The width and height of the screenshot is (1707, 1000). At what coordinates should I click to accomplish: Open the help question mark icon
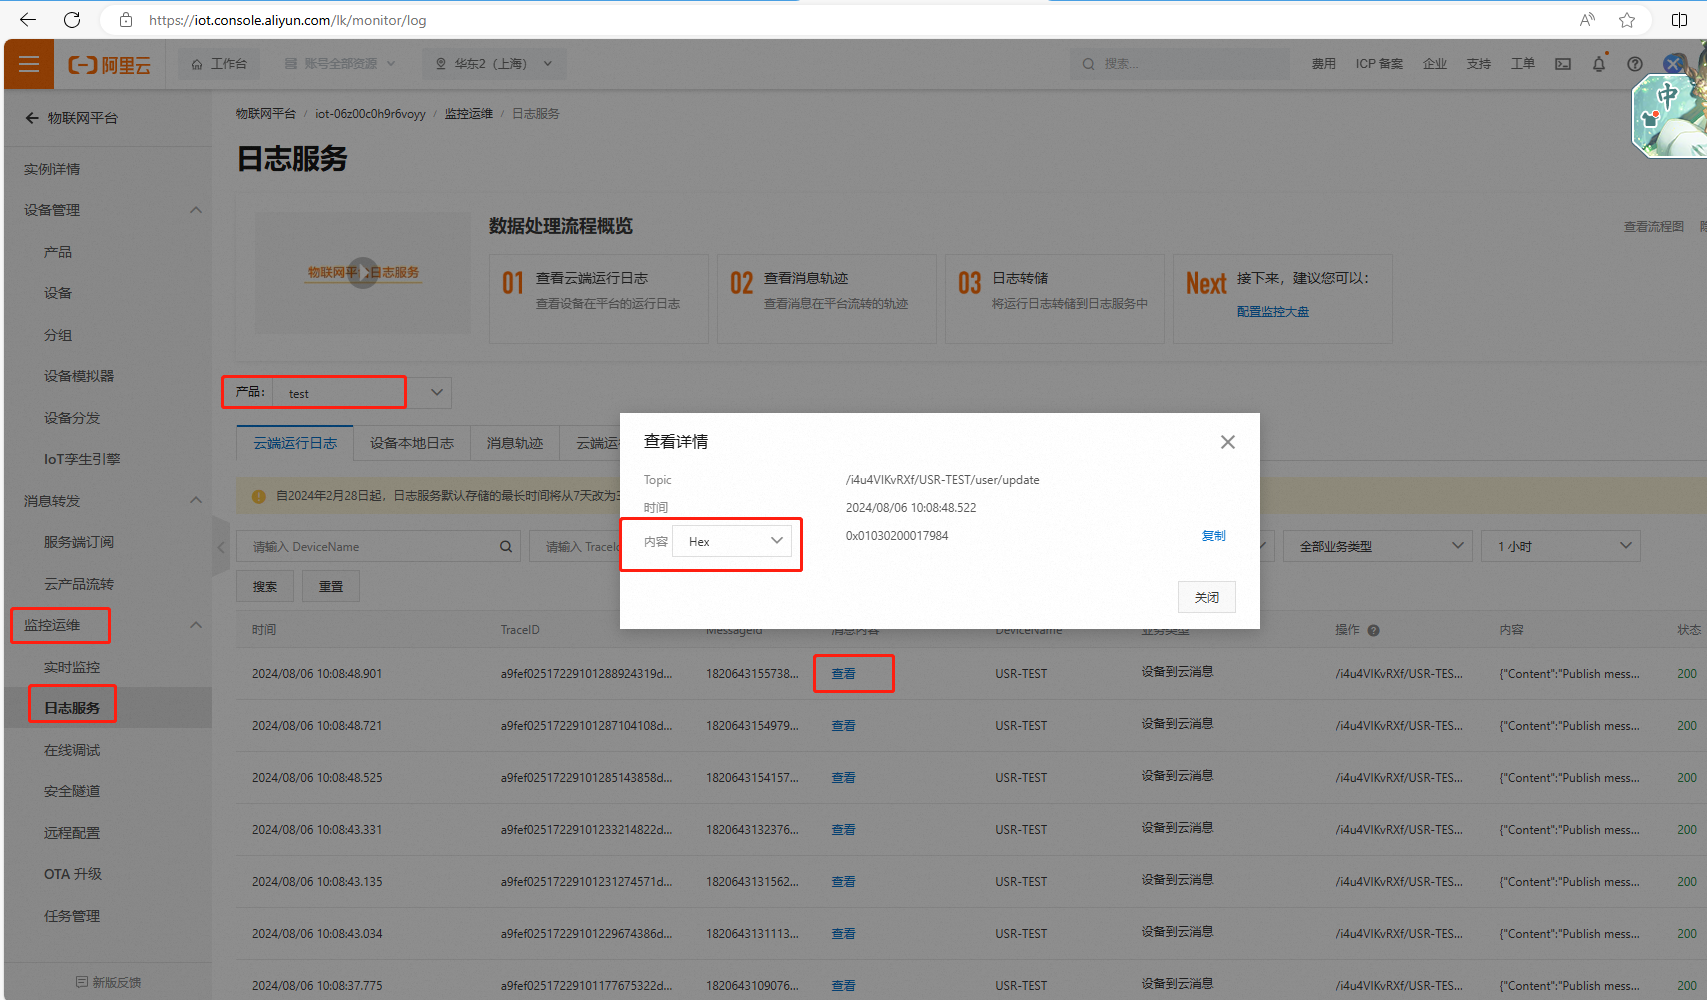(1634, 64)
